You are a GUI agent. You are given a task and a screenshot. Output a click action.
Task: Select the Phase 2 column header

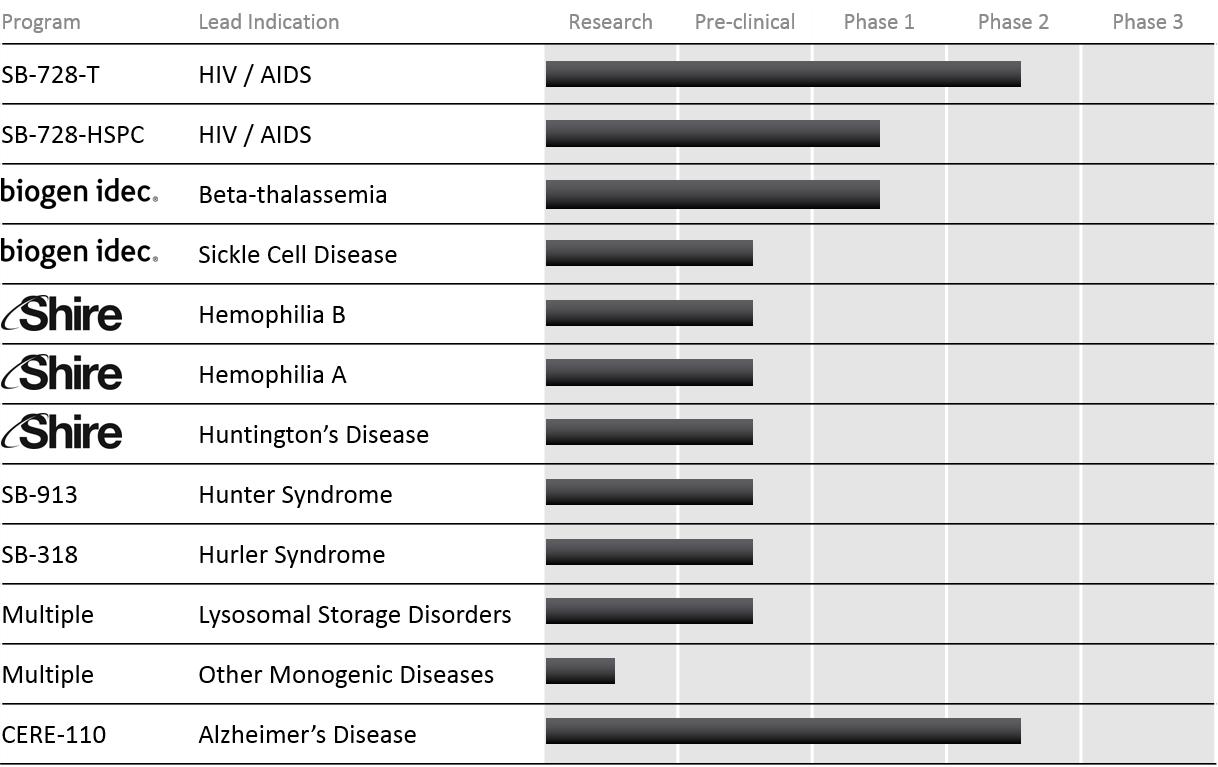click(x=1013, y=22)
